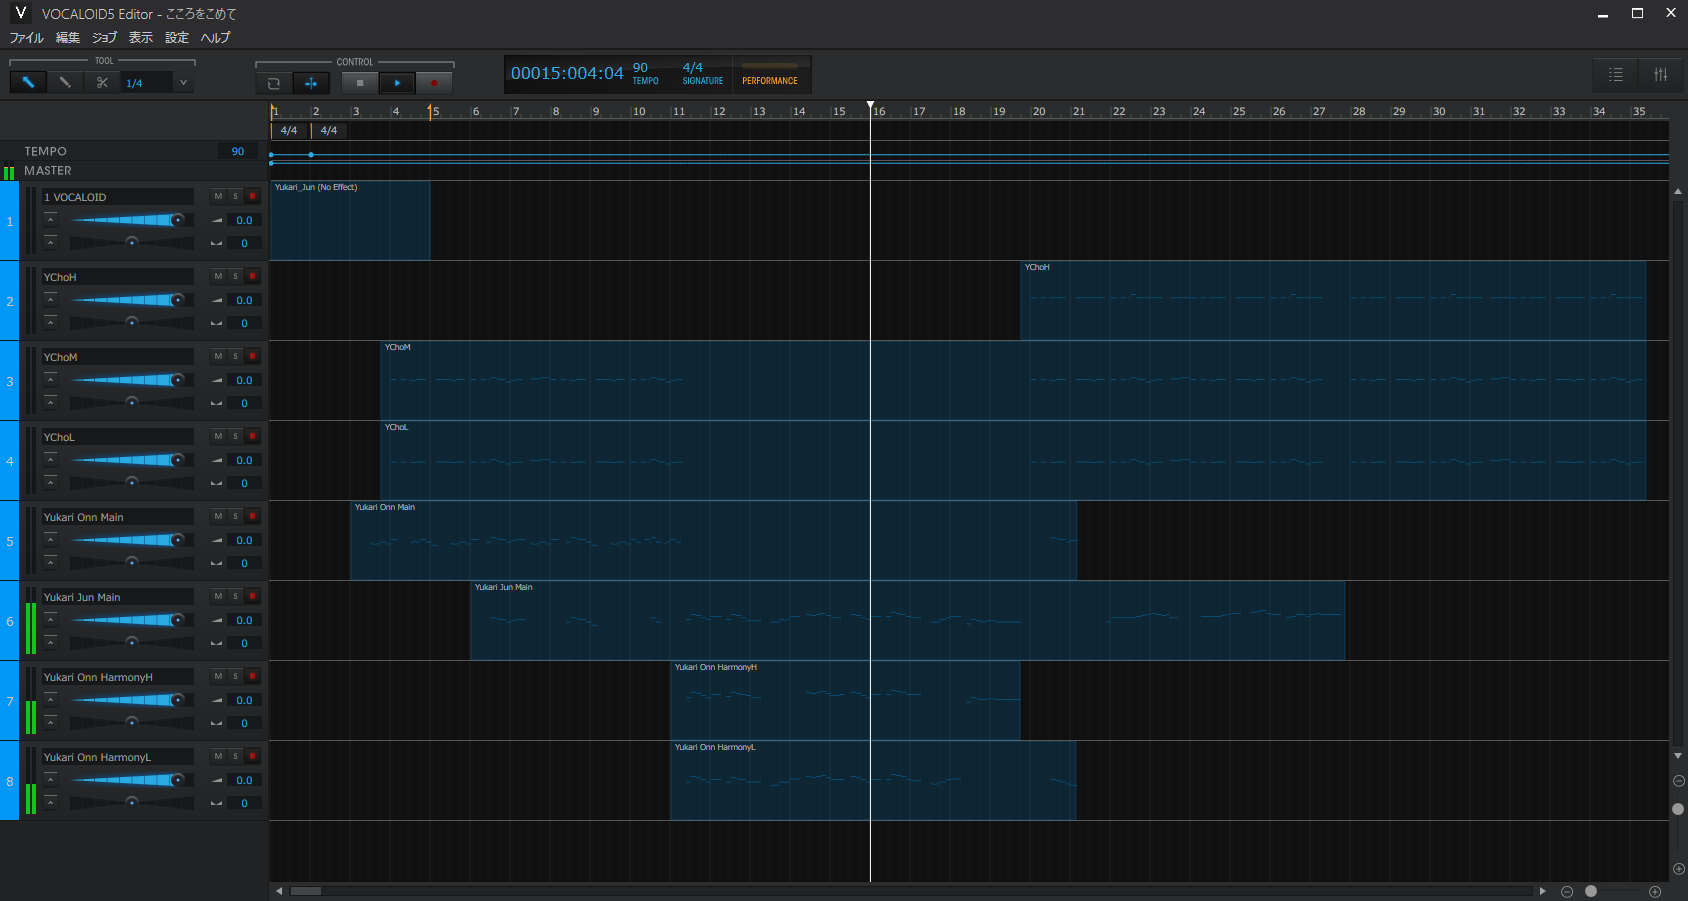The width and height of the screenshot is (1688, 901).
Task: Solo the 1 VOCALOID track
Action: (236, 196)
